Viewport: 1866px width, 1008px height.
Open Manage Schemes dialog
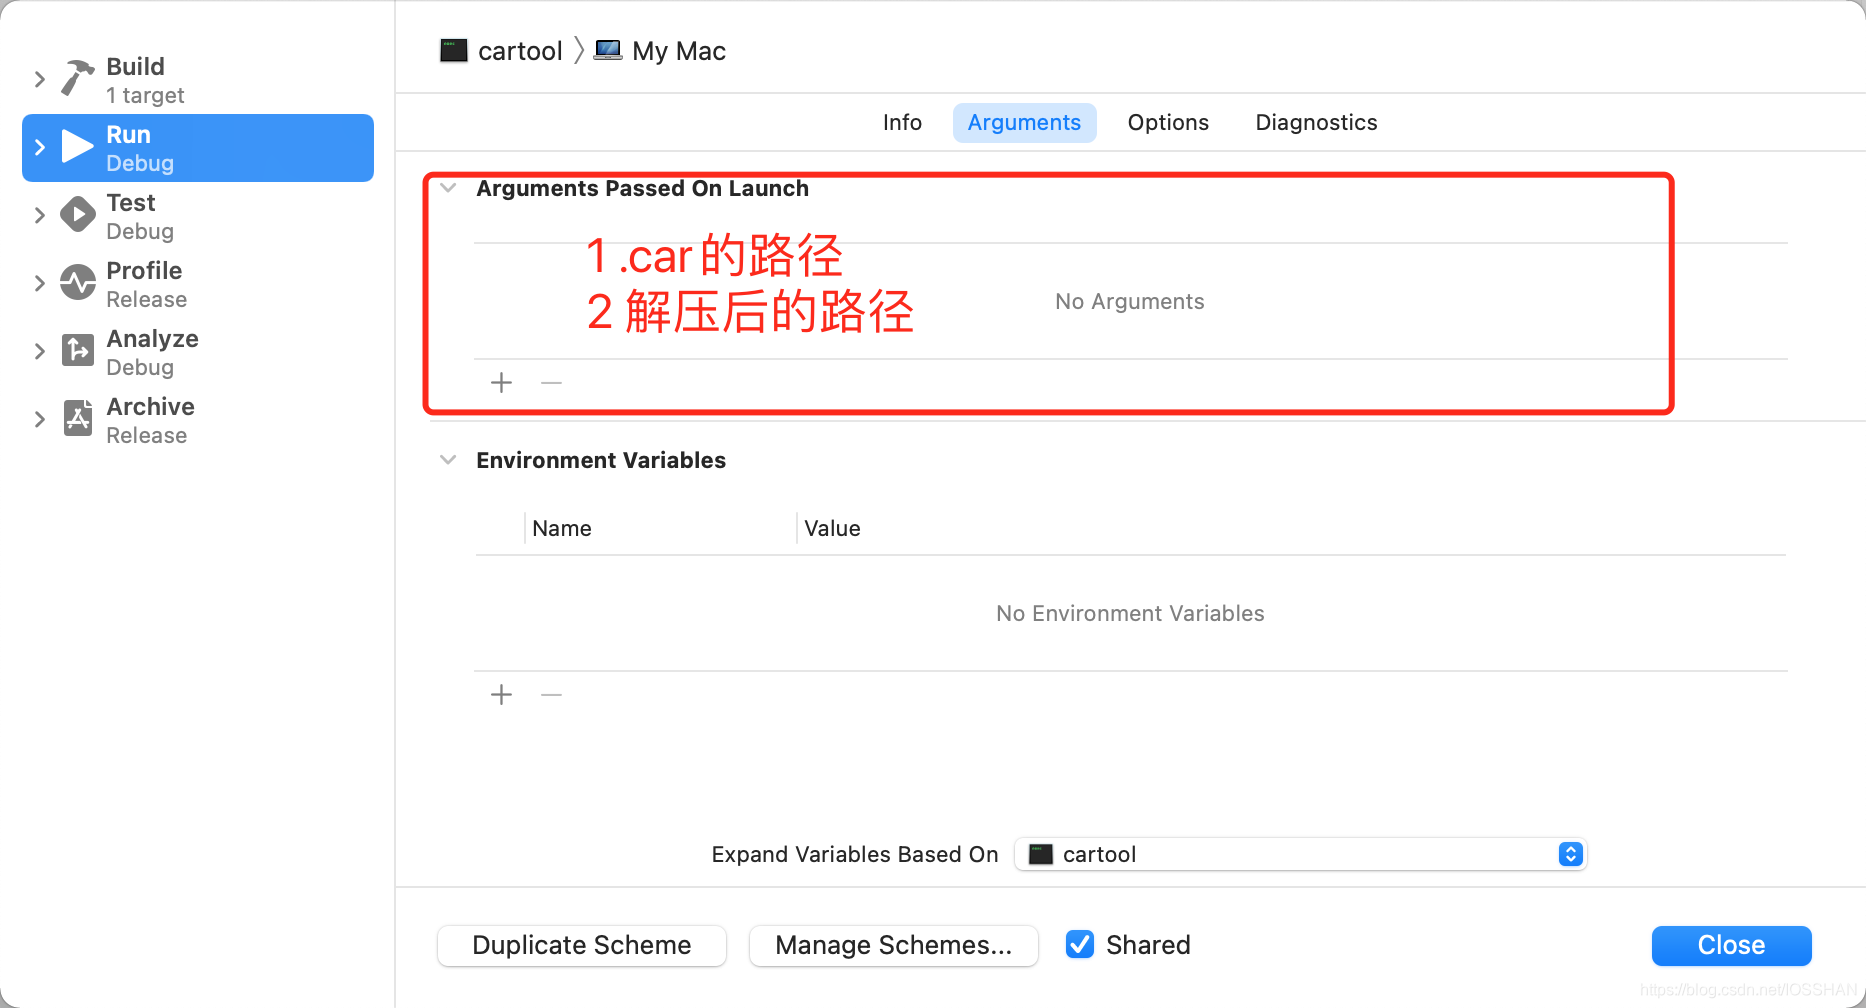click(893, 944)
